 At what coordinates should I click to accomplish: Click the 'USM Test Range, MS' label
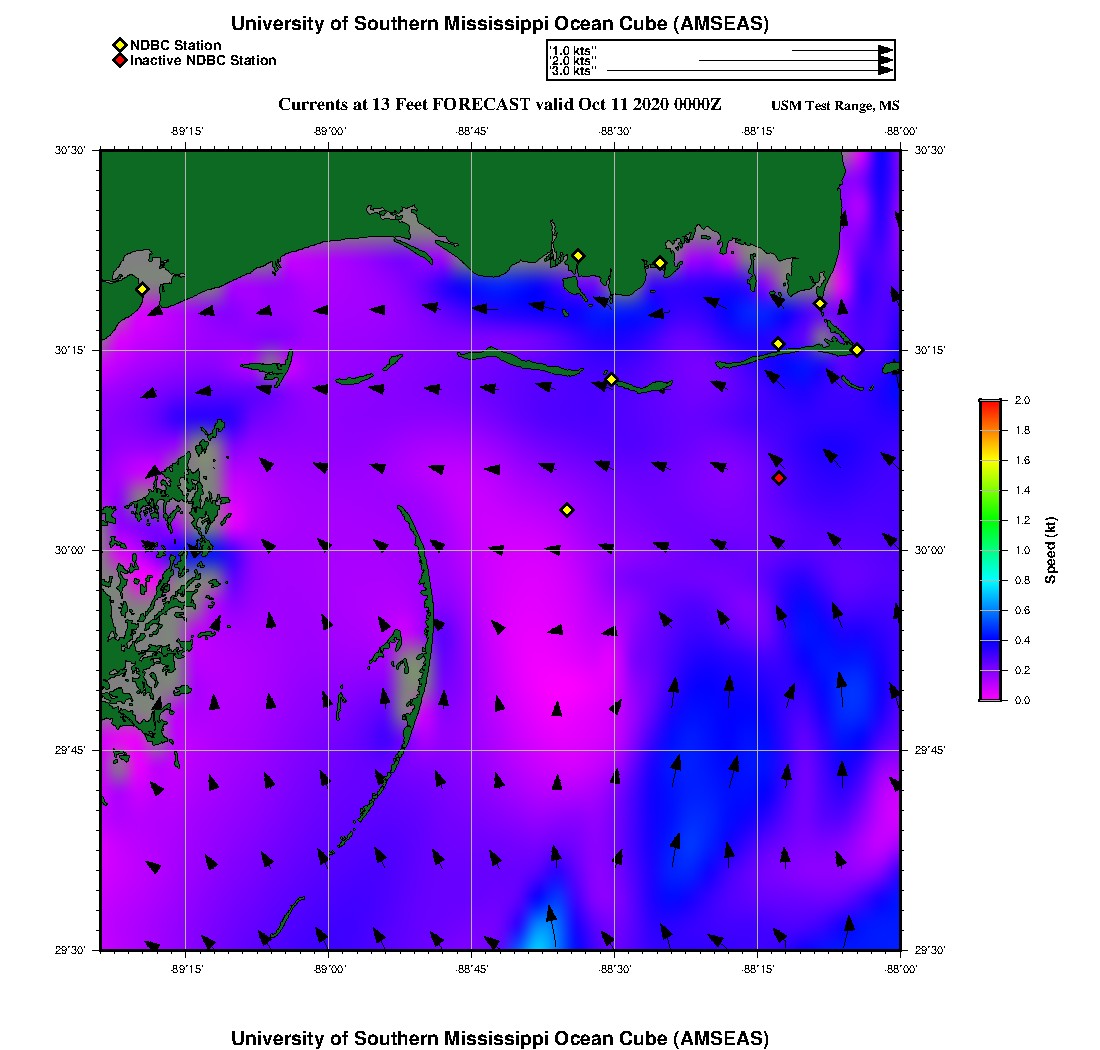(835, 105)
